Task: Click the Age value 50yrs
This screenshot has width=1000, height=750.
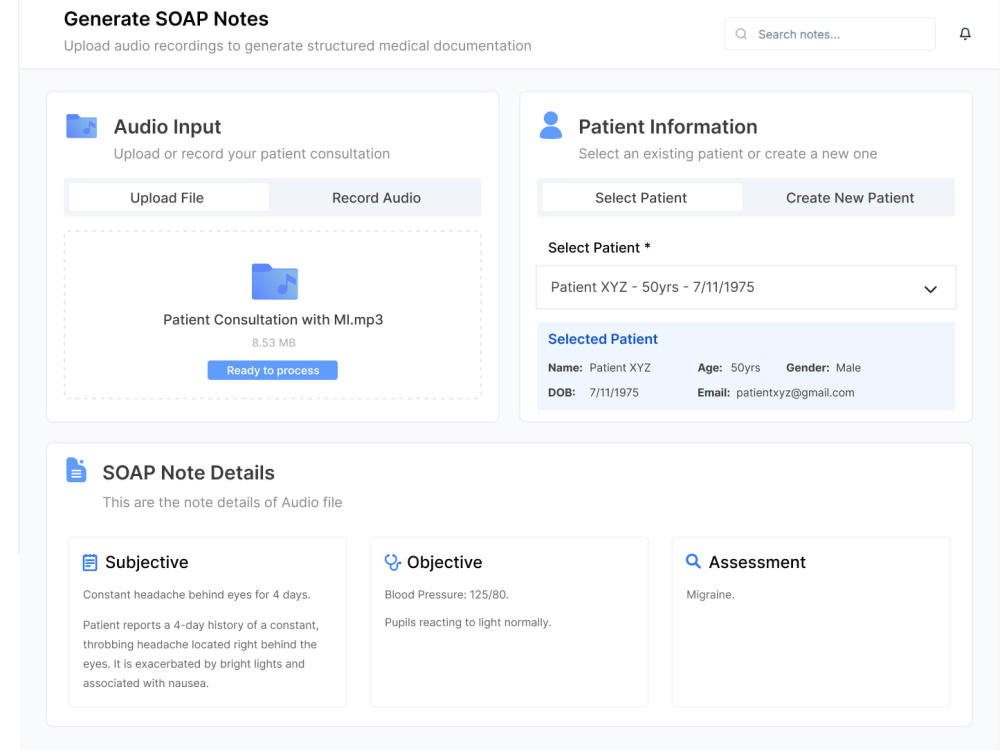Action: click(745, 367)
